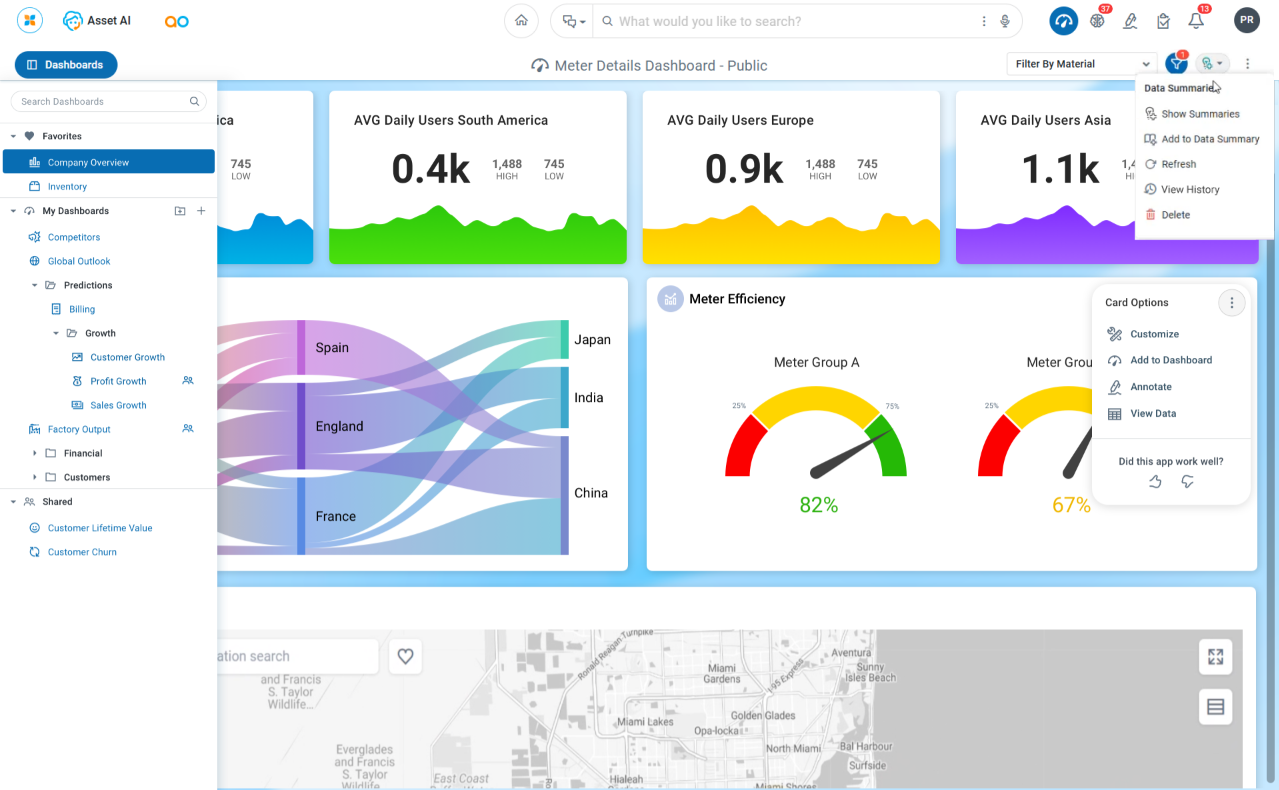Click the map layers list icon
The image size is (1279, 790).
pos(1215,707)
